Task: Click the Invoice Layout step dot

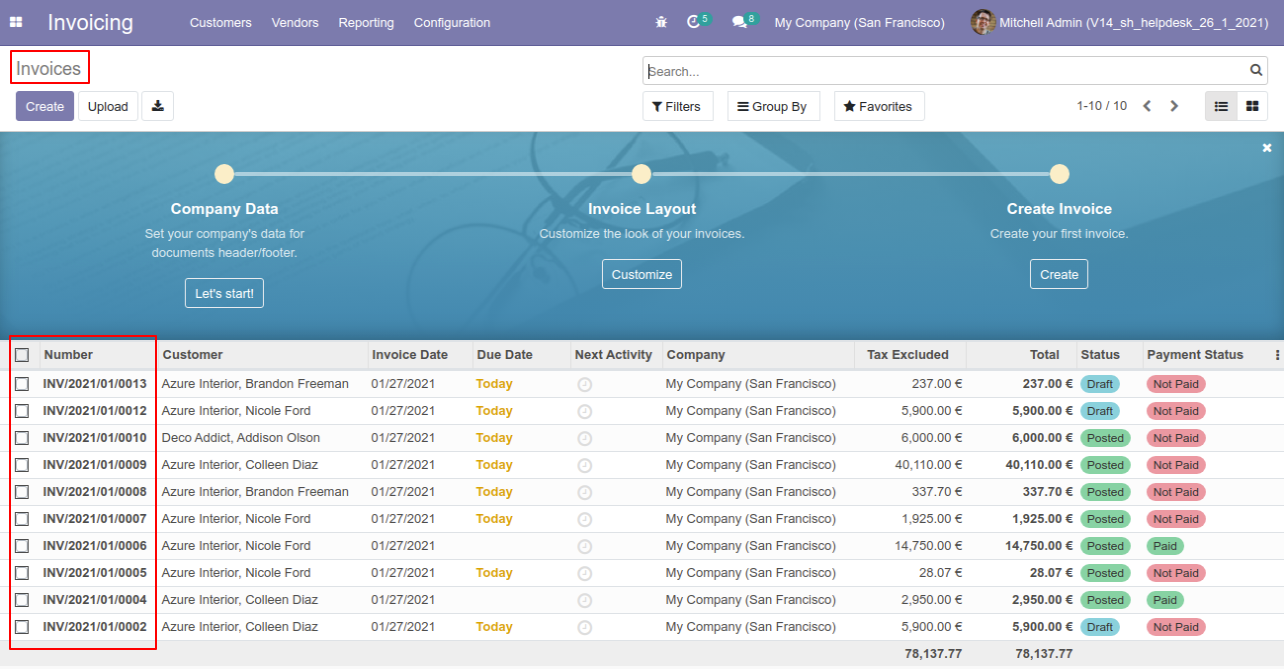Action: (642, 174)
